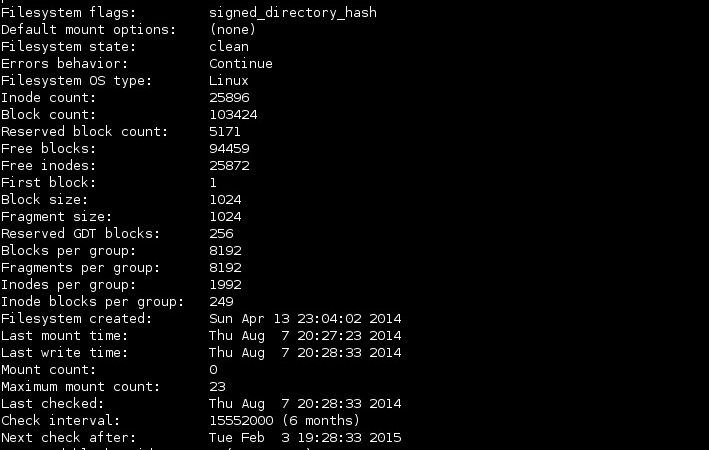The width and height of the screenshot is (709, 450).
Task: Select the Filesystem state clean value
Action: tap(229, 47)
